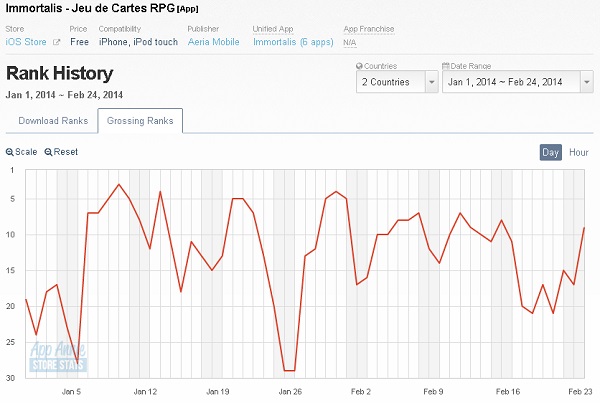Image resolution: width=600 pixels, height=403 pixels.
Task: Click the Feb 2 axis label
Action: (x=361, y=392)
